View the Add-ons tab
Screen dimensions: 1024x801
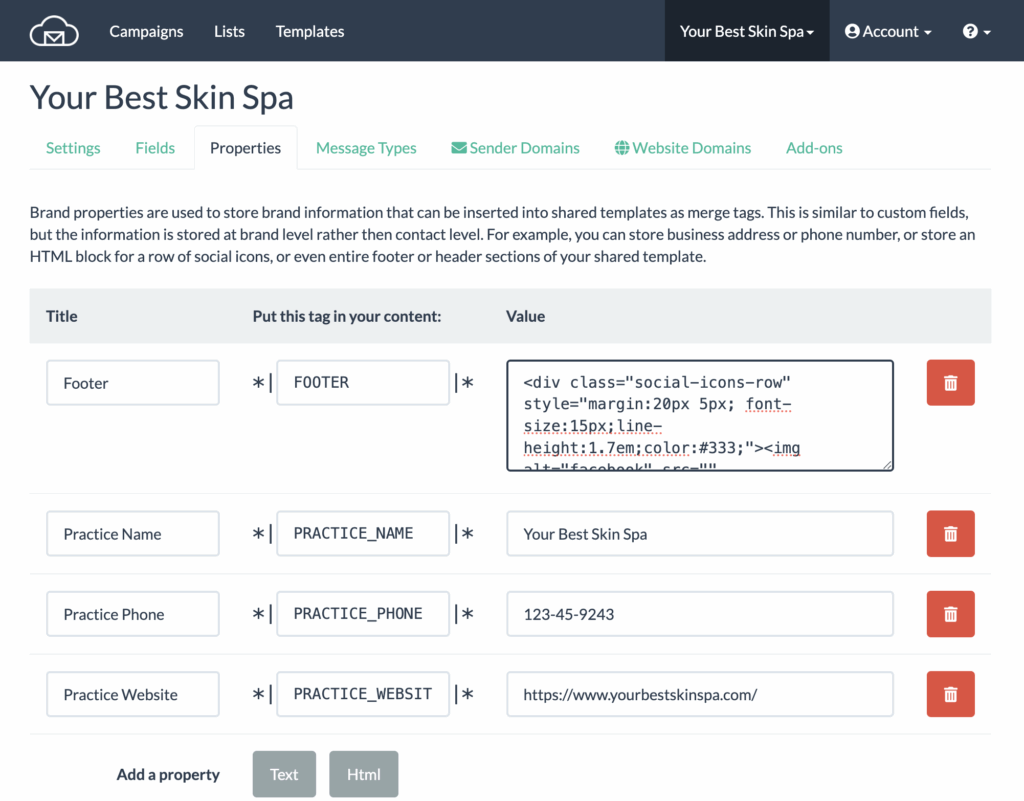[x=814, y=148]
